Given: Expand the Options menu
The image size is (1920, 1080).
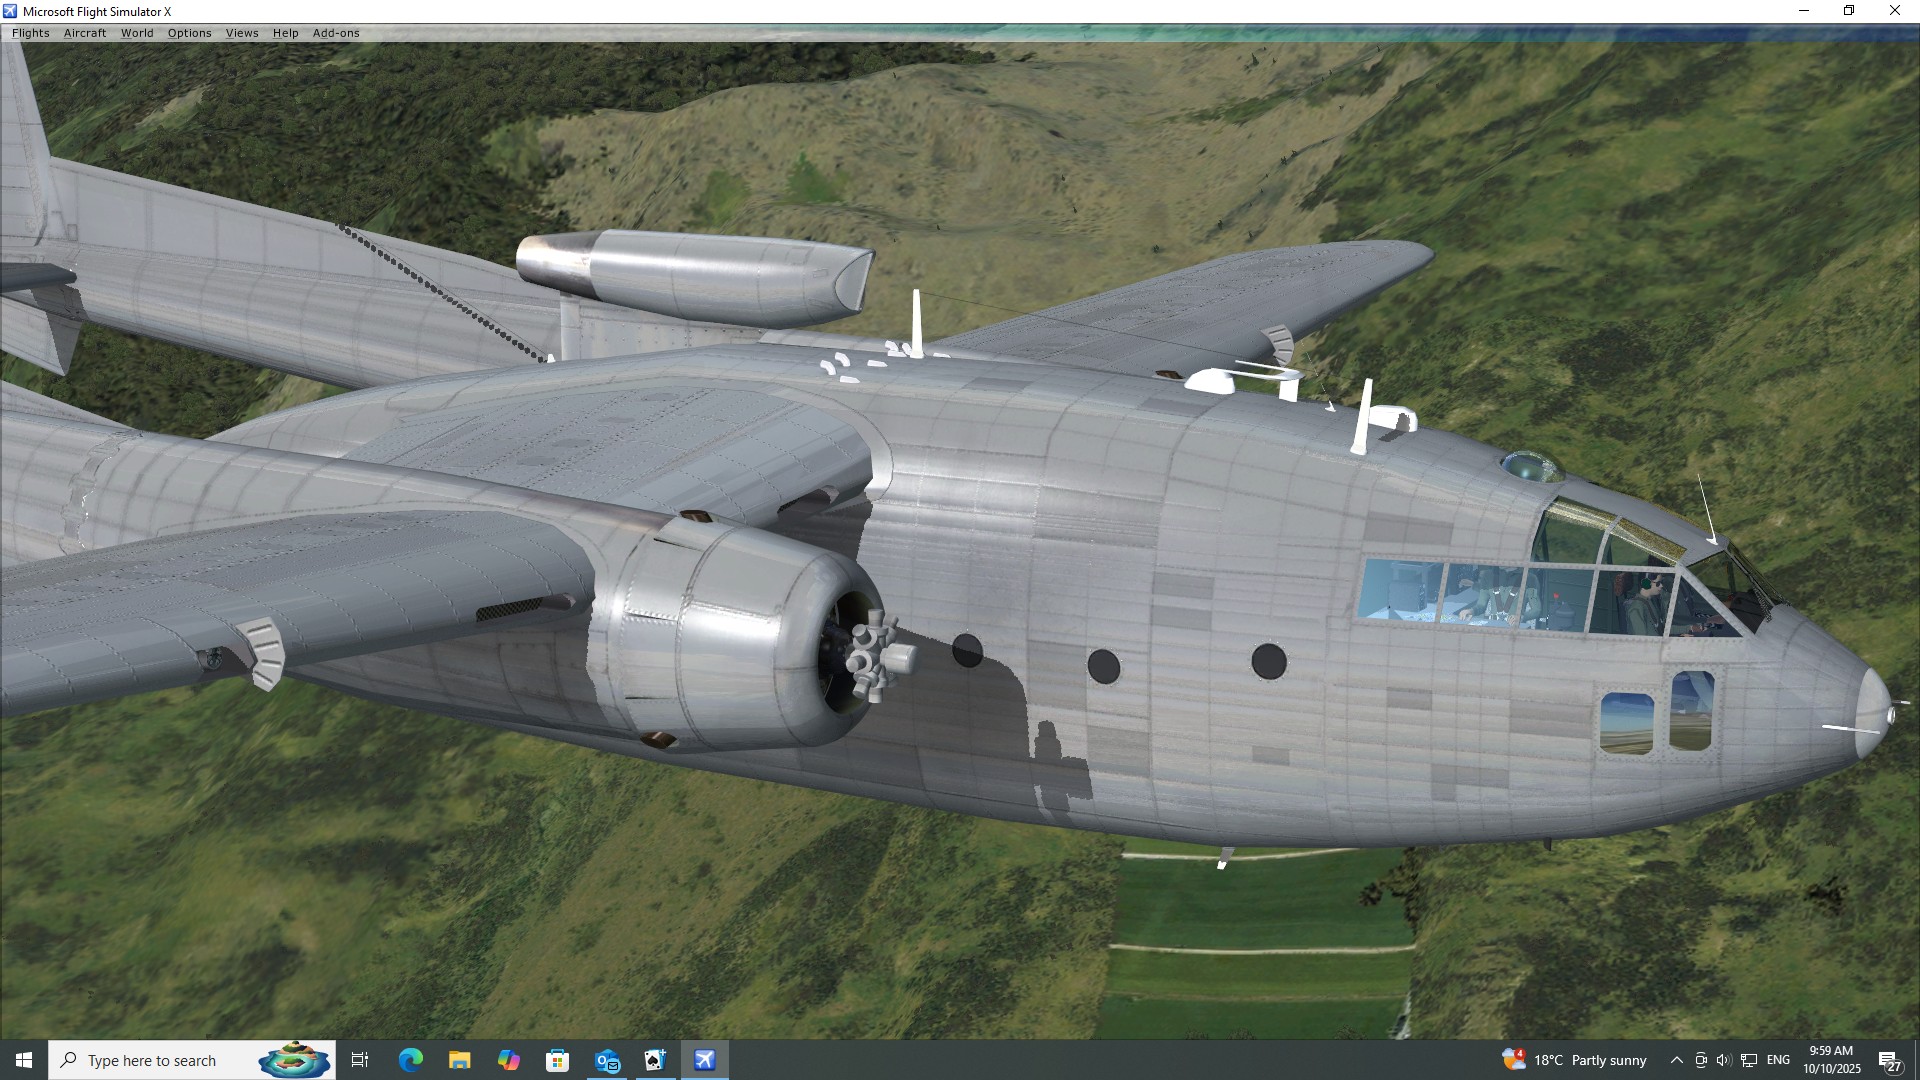Looking at the screenshot, I should (189, 33).
